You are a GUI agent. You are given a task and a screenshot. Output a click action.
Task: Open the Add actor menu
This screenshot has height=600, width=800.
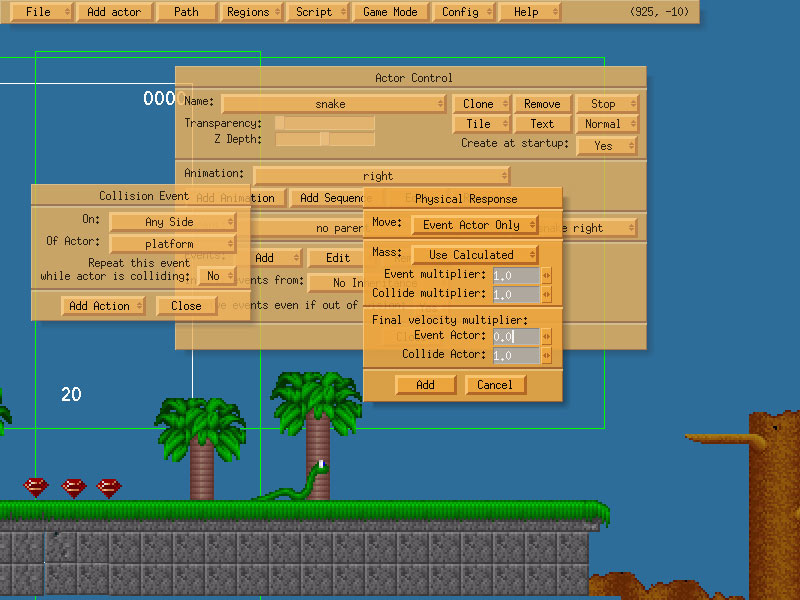(x=114, y=12)
